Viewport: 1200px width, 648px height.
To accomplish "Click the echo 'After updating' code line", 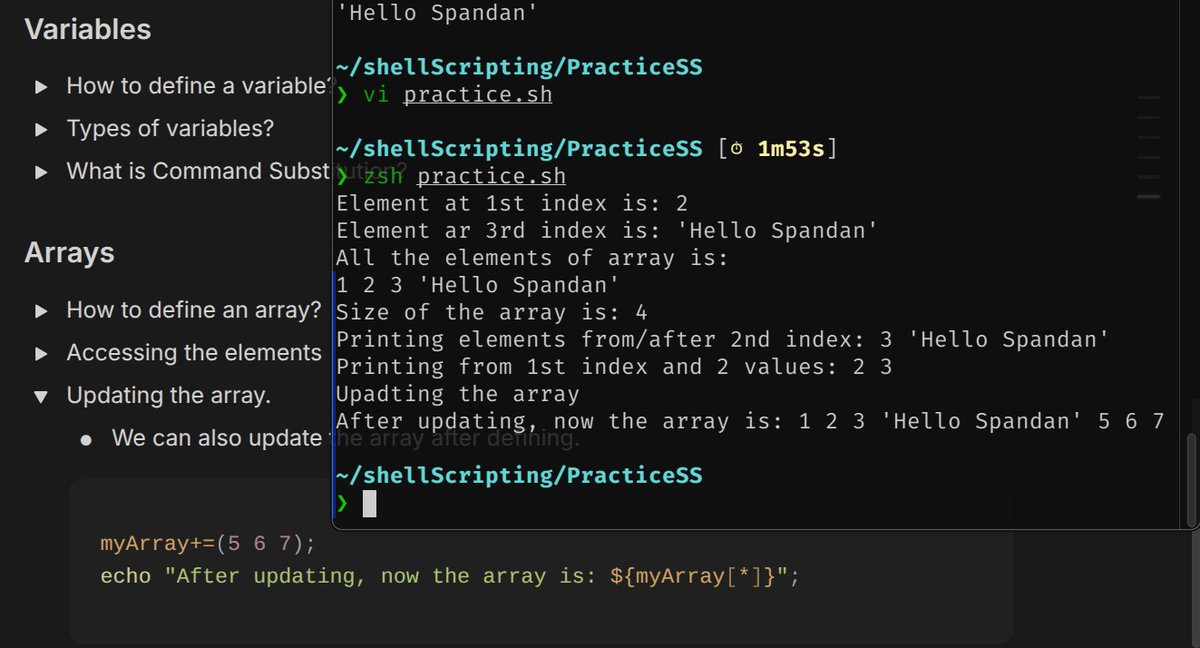I will [450, 576].
